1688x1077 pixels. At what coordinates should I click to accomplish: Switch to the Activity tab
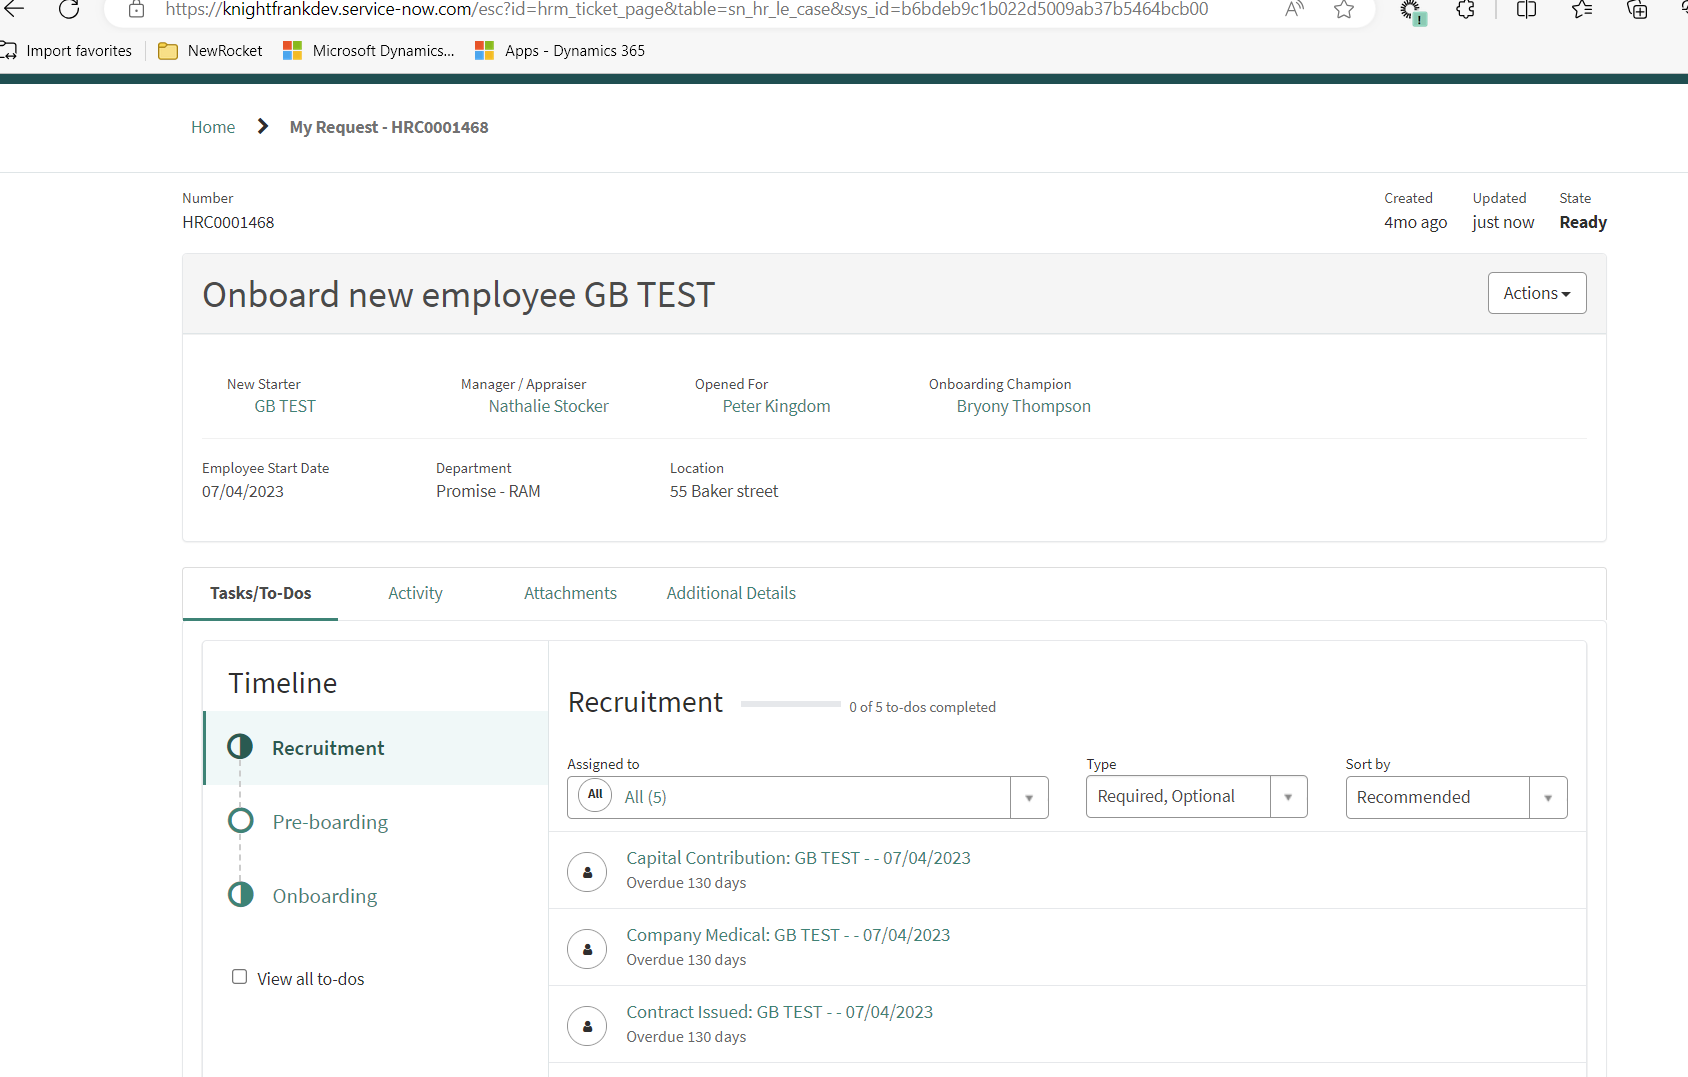pyautogui.click(x=415, y=593)
